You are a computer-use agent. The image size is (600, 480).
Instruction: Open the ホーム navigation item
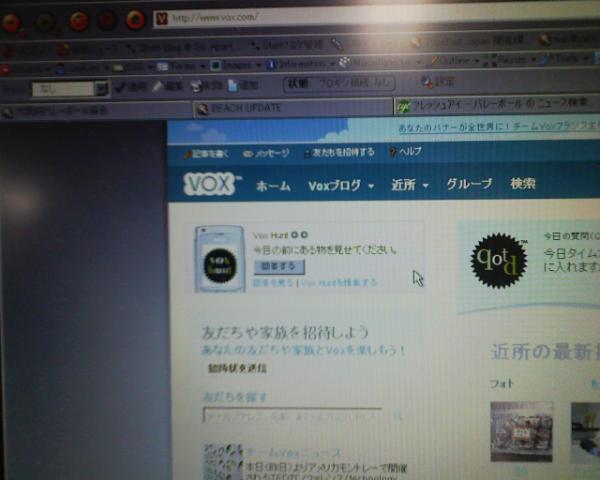[273, 186]
